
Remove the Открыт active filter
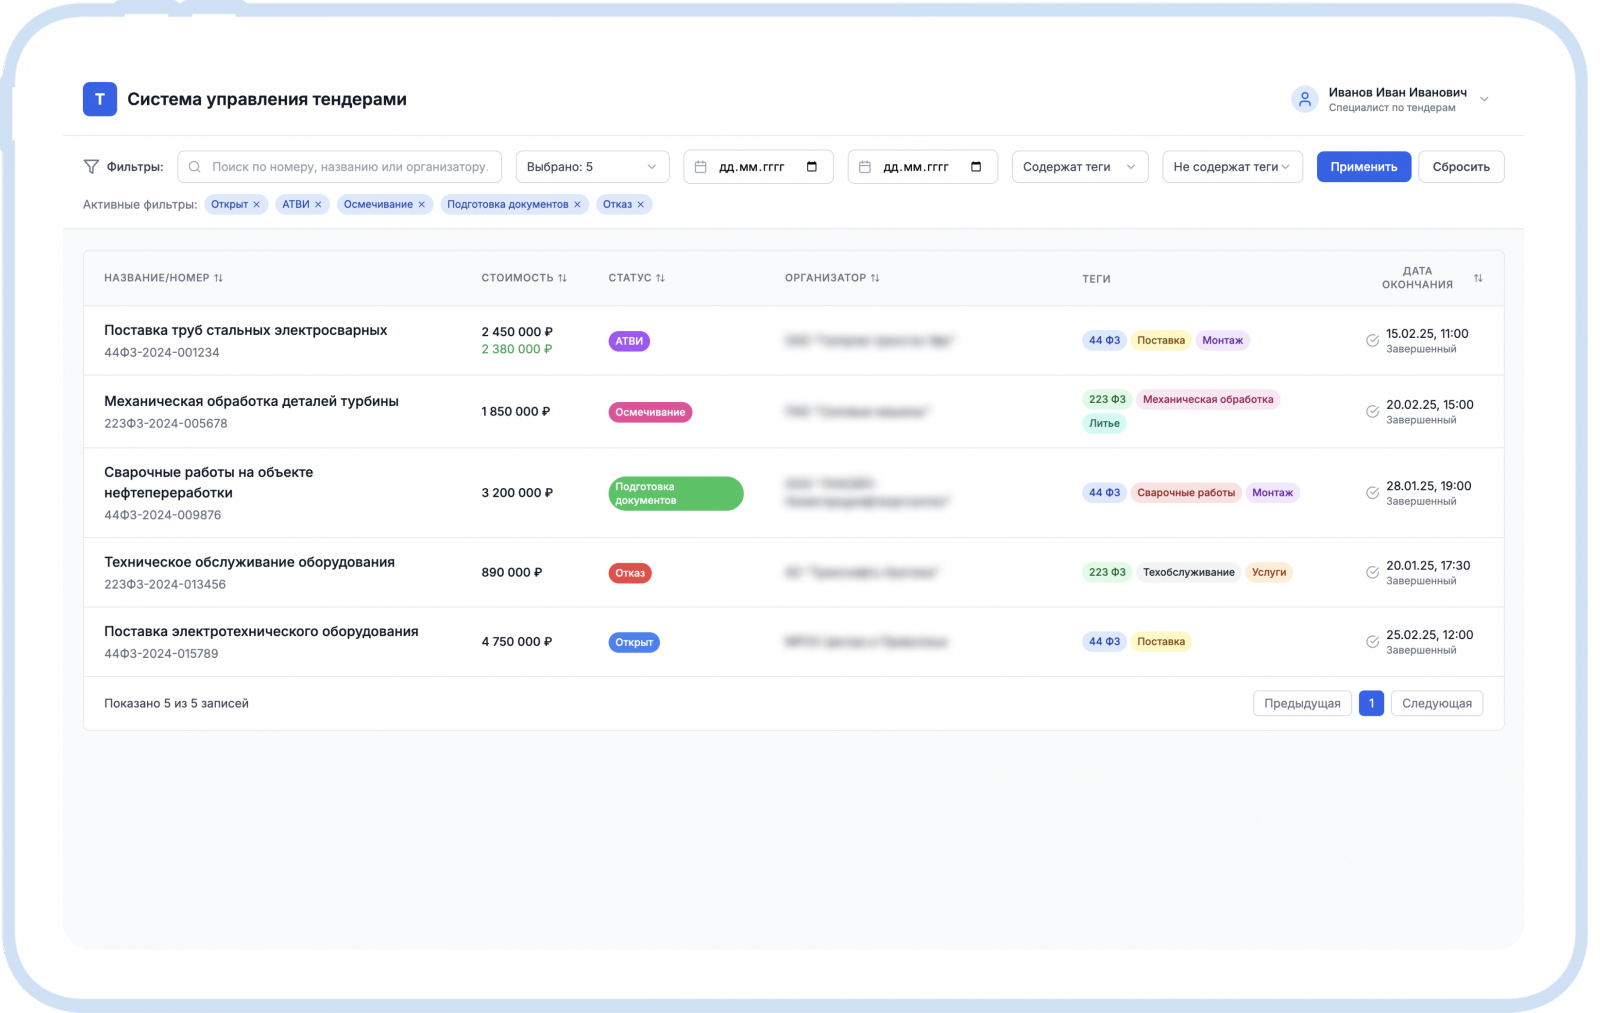tap(256, 205)
